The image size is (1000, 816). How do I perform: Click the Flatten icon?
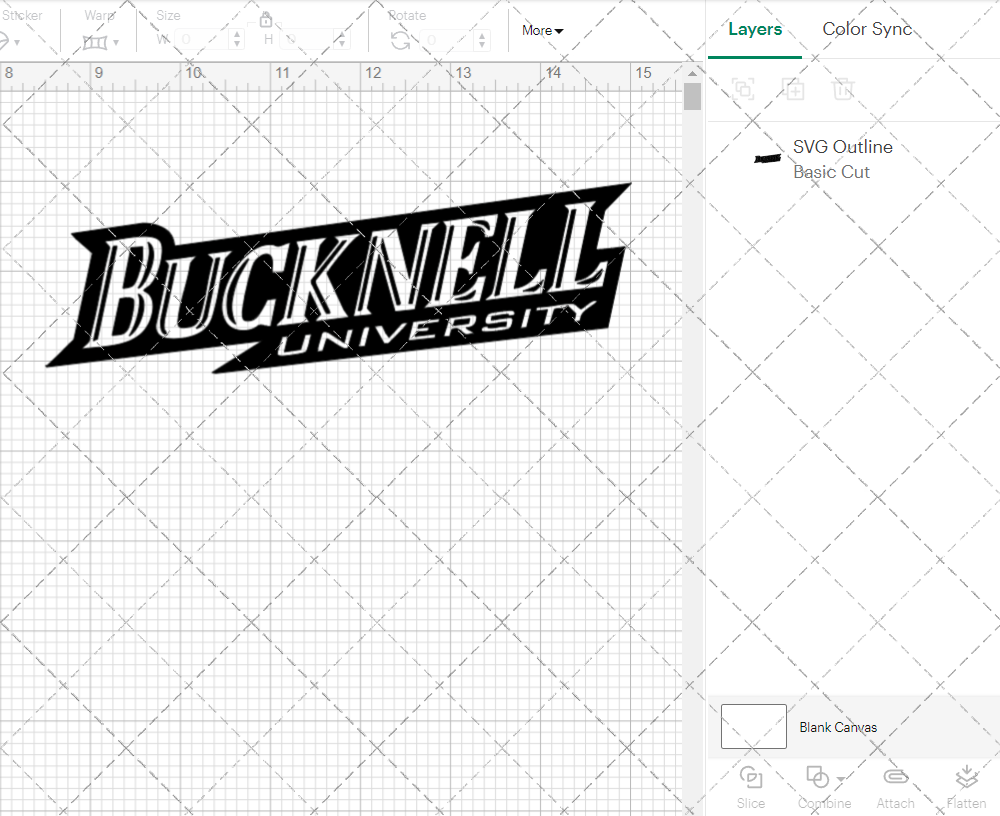(x=966, y=777)
